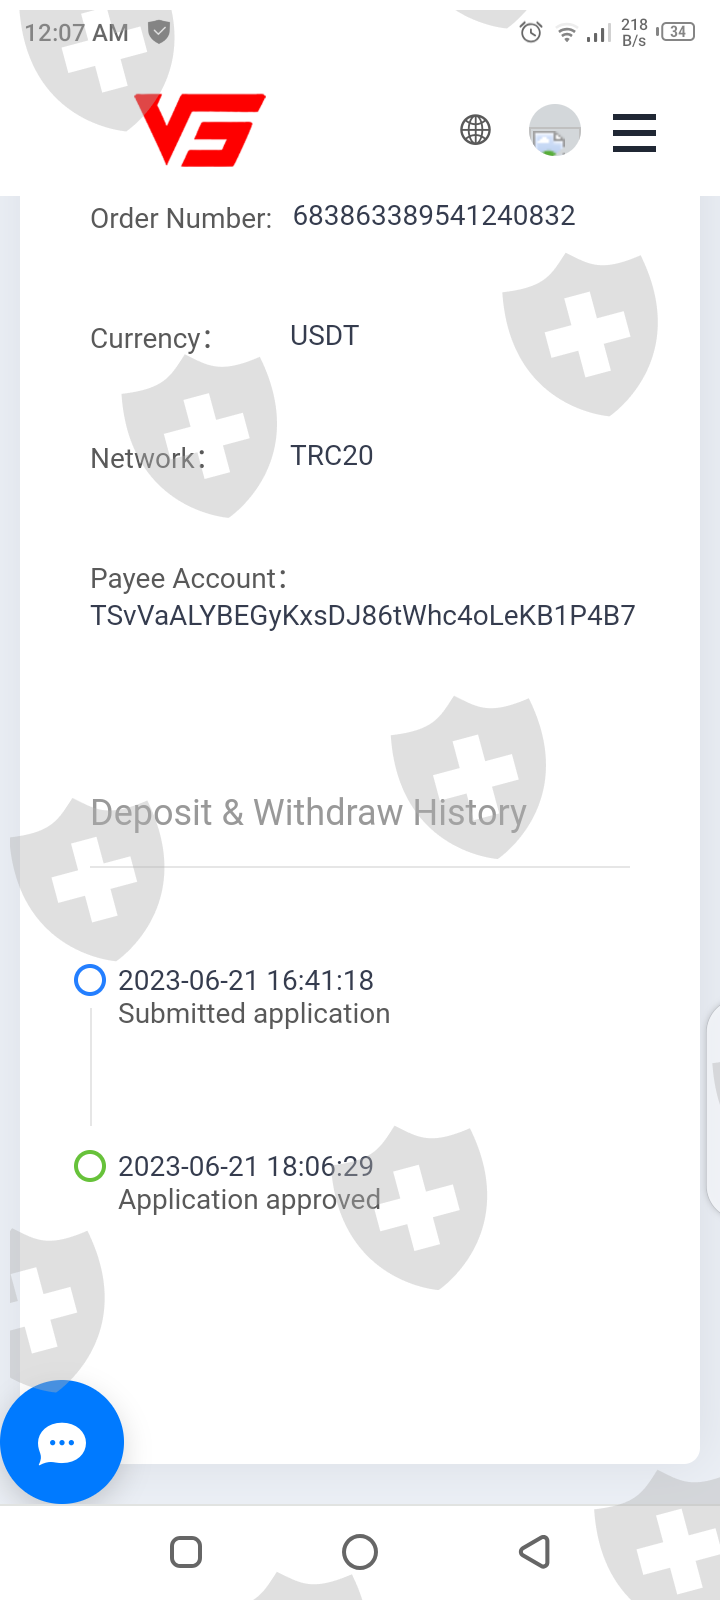This screenshot has width=720, height=1600.
Task: Open the blue live chat bubble
Action: point(62,1442)
